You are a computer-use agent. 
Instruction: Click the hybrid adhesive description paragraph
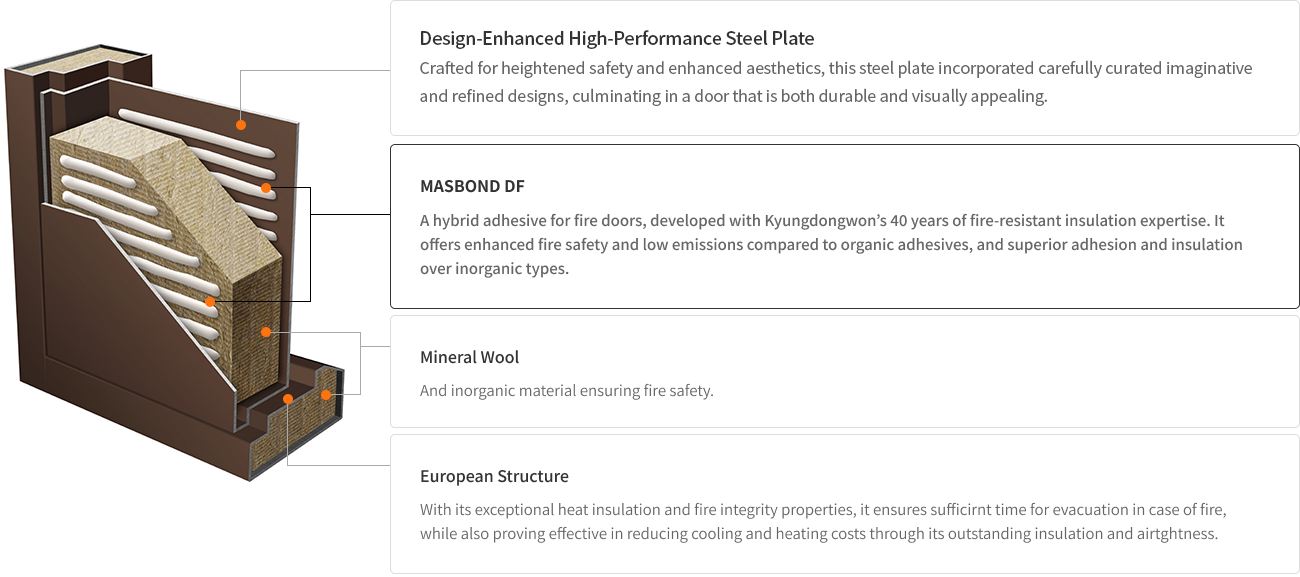pyautogui.click(x=830, y=244)
